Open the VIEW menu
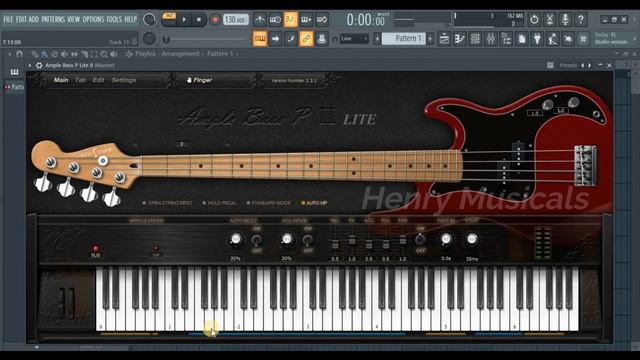 coord(73,19)
